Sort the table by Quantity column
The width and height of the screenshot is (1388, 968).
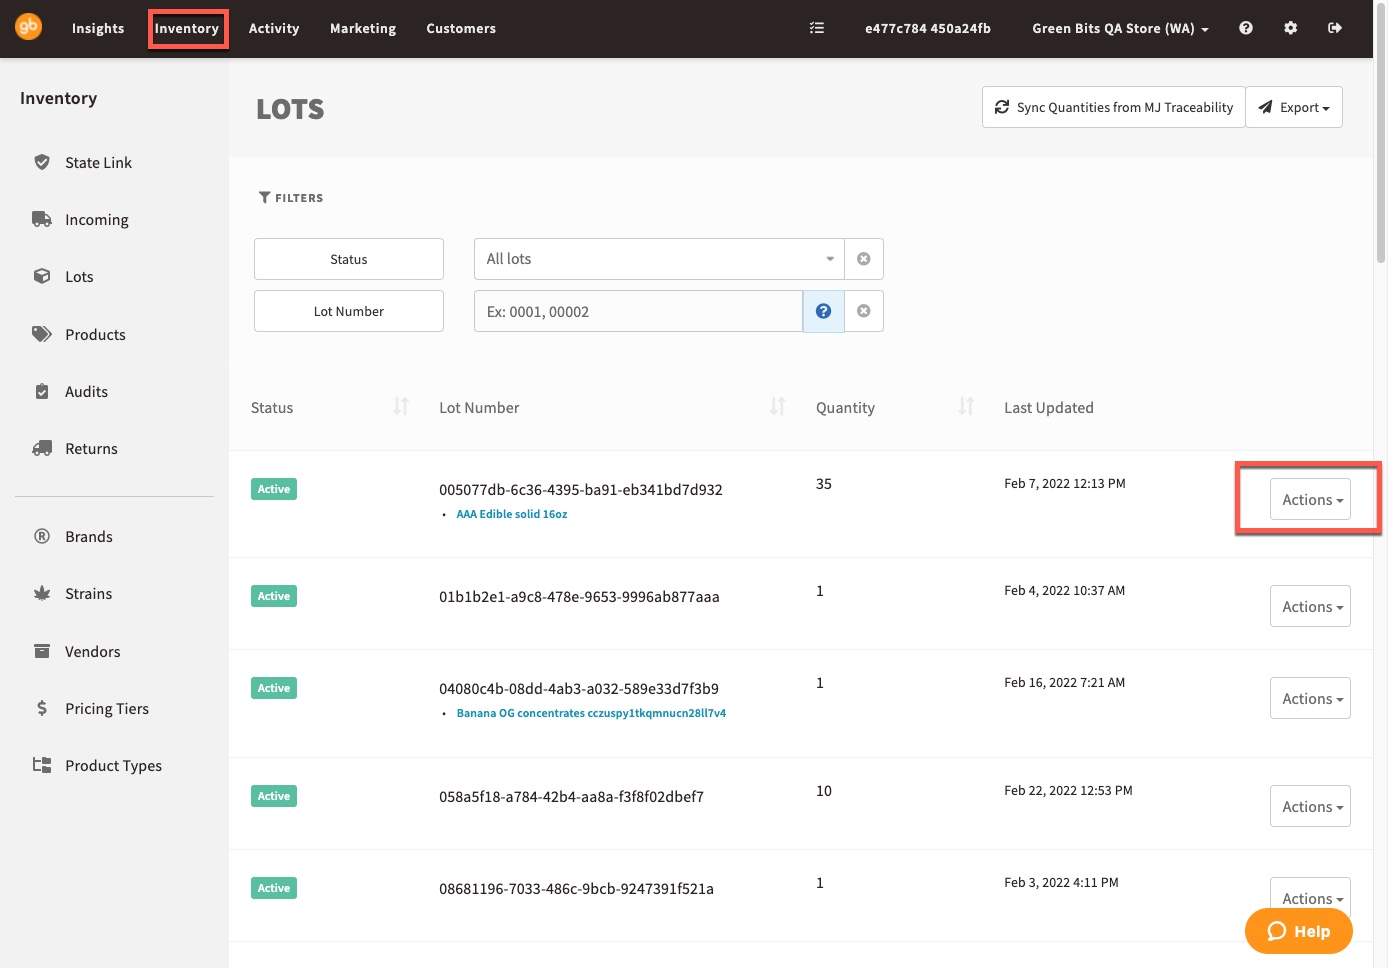pos(966,406)
